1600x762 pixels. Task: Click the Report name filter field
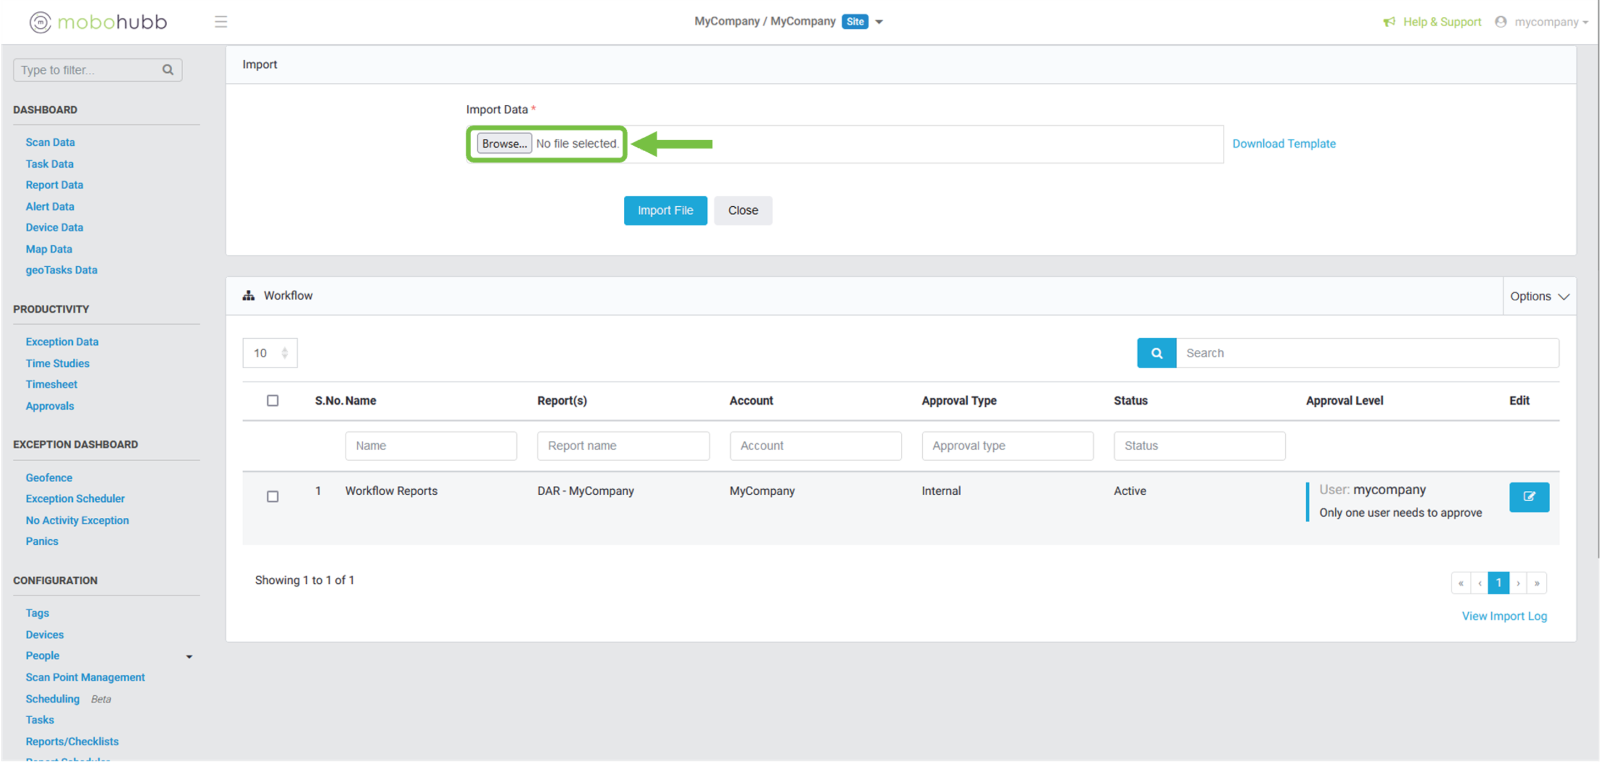(x=623, y=446)
